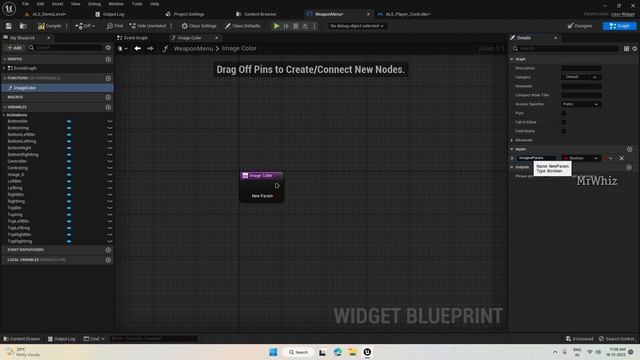Add new output parameter plus icon
This screenshot has width=640, height=360.
tap(629, 167)
